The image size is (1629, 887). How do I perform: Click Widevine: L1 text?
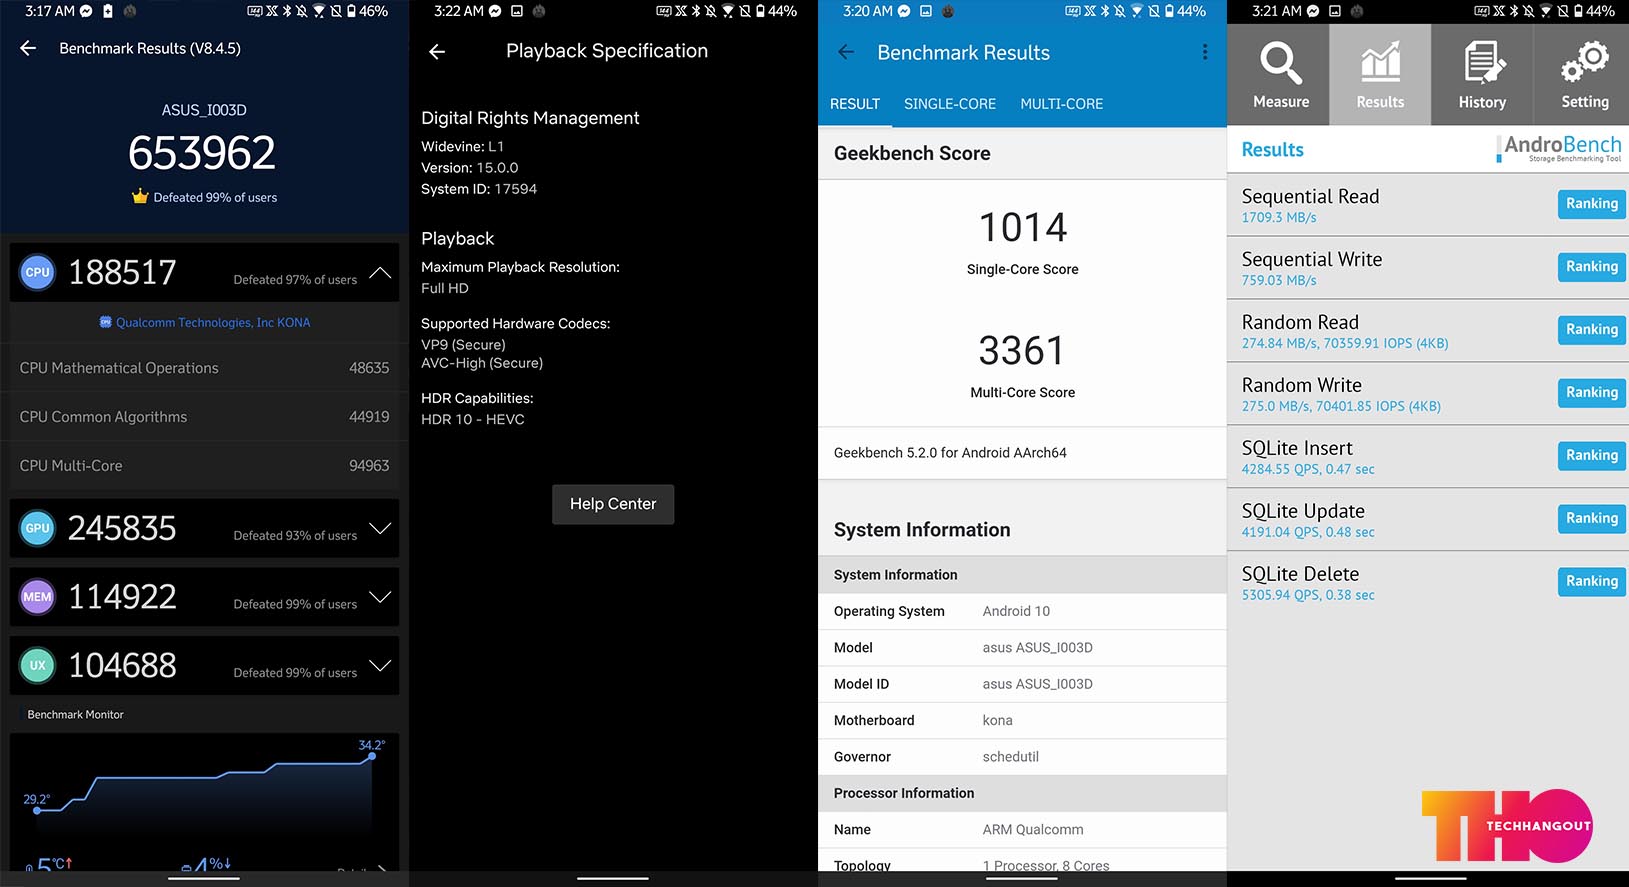(462, 146)
